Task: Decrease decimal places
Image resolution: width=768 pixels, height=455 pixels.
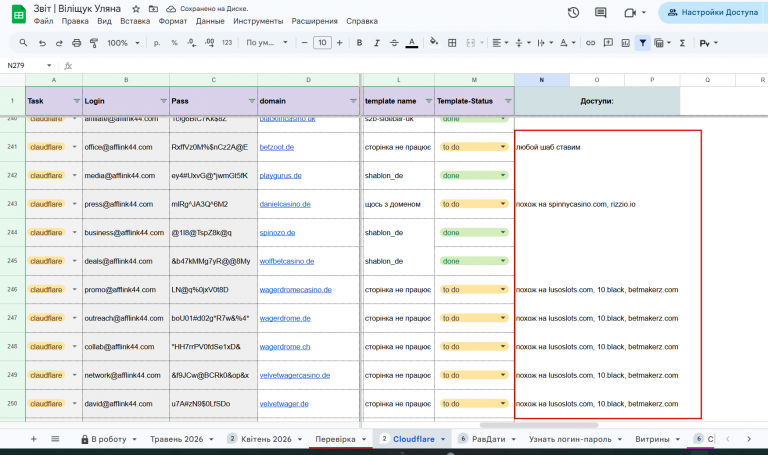Action: coord(192,43)
